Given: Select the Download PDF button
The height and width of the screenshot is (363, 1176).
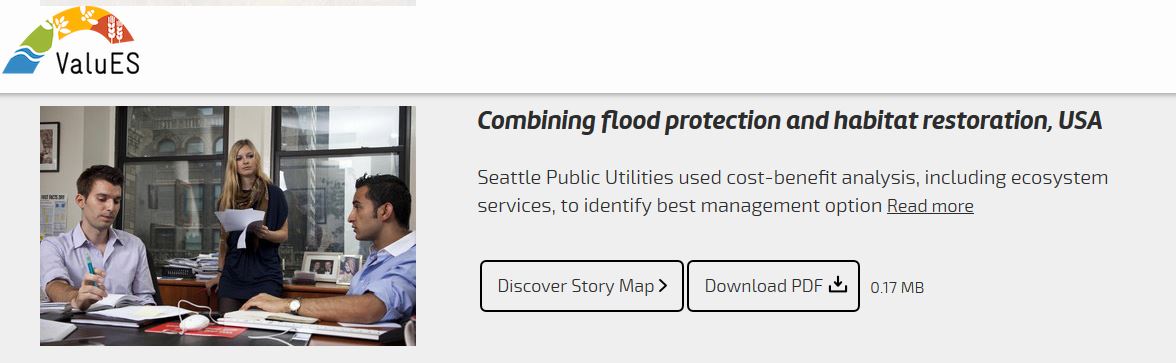Looking at the screenshot, I should 773,286.
